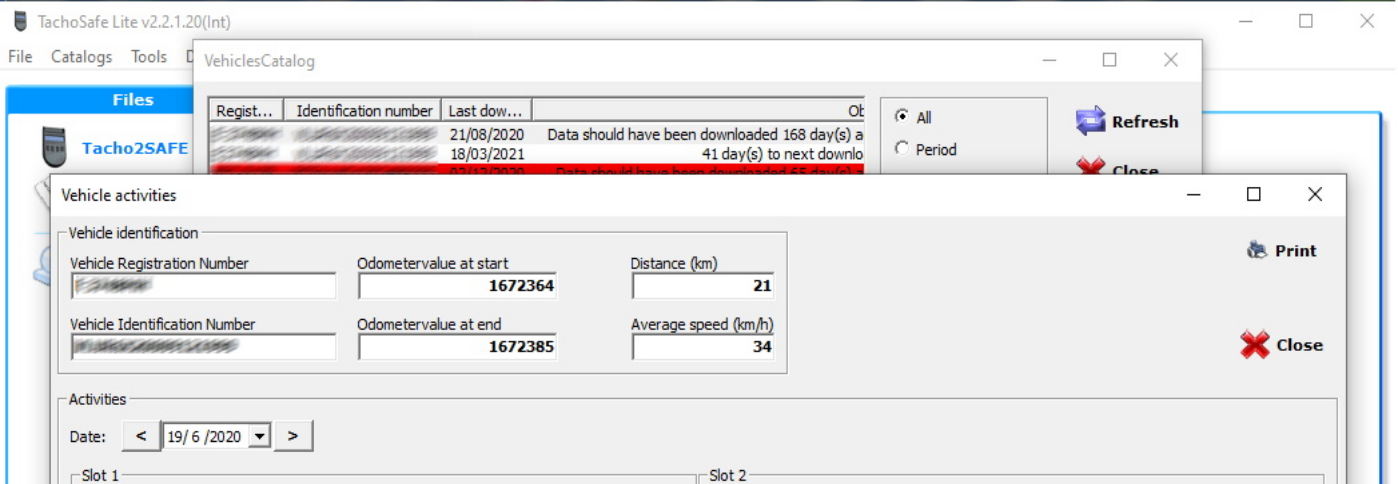Click Odometervalue at start field 1672364
The image size is (1398, 484).
458,286
